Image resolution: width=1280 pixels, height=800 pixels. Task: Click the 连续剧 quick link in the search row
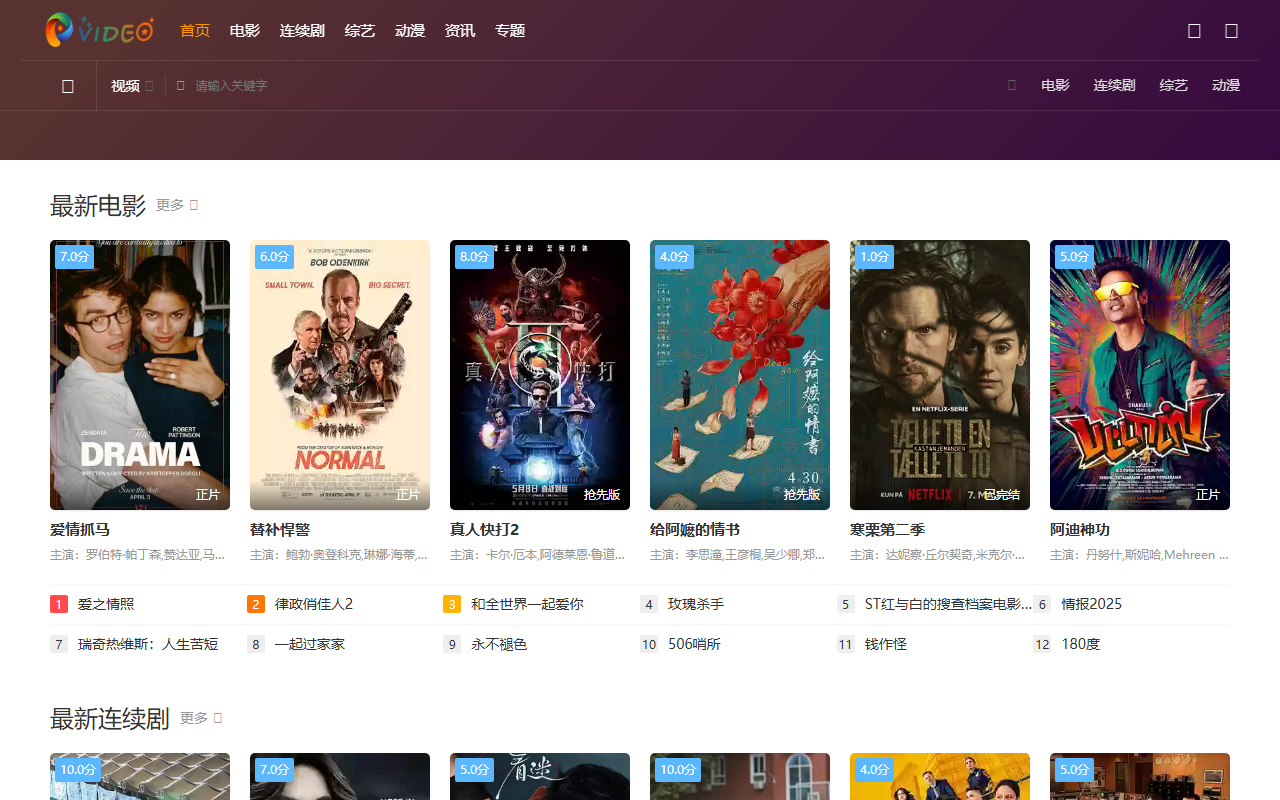[x=1114, y=86]
